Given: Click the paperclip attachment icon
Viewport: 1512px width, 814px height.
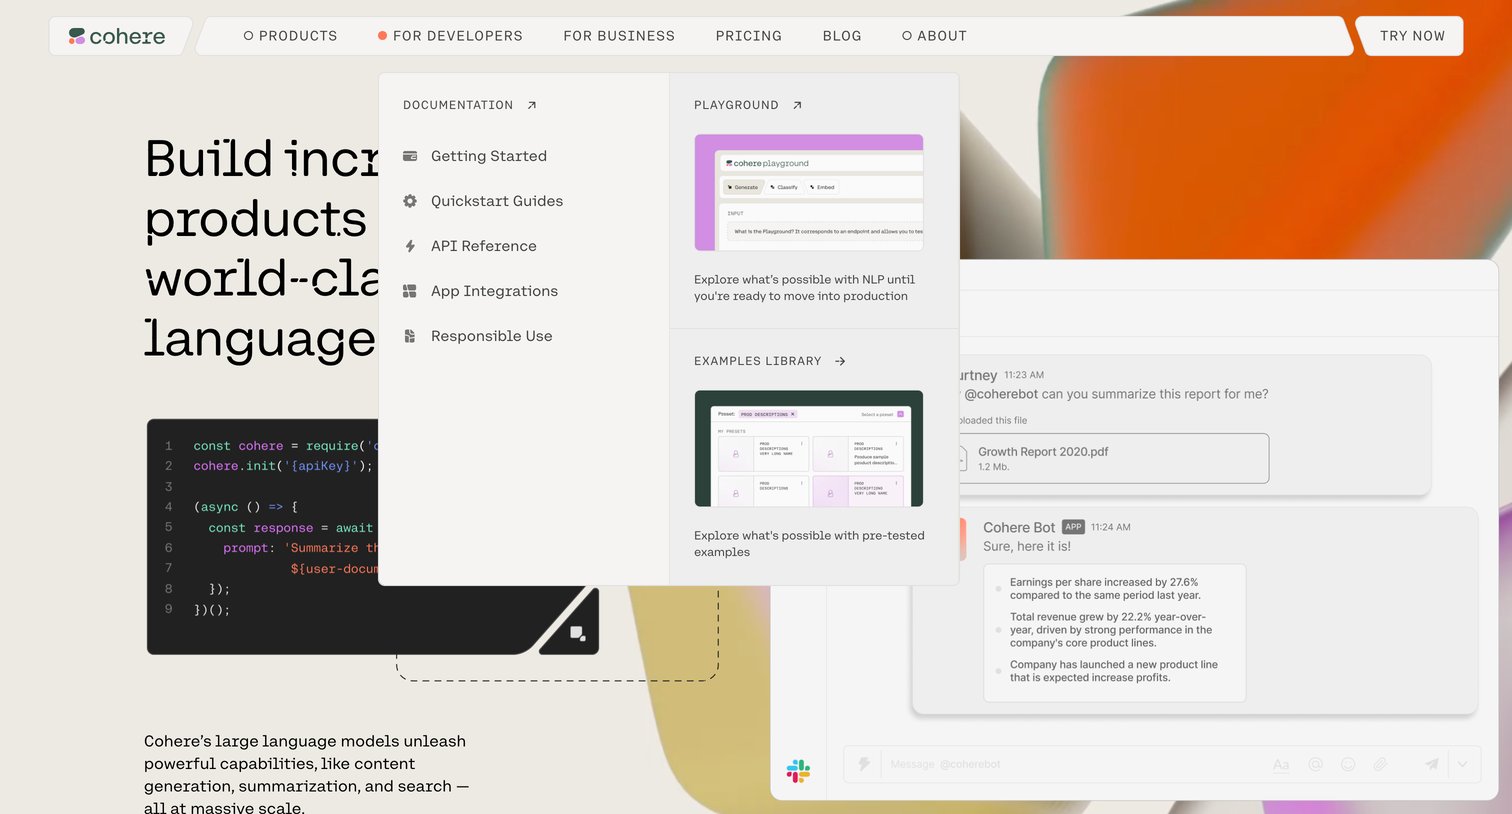Looking at the screenshot, I should tap(1380, 764).
